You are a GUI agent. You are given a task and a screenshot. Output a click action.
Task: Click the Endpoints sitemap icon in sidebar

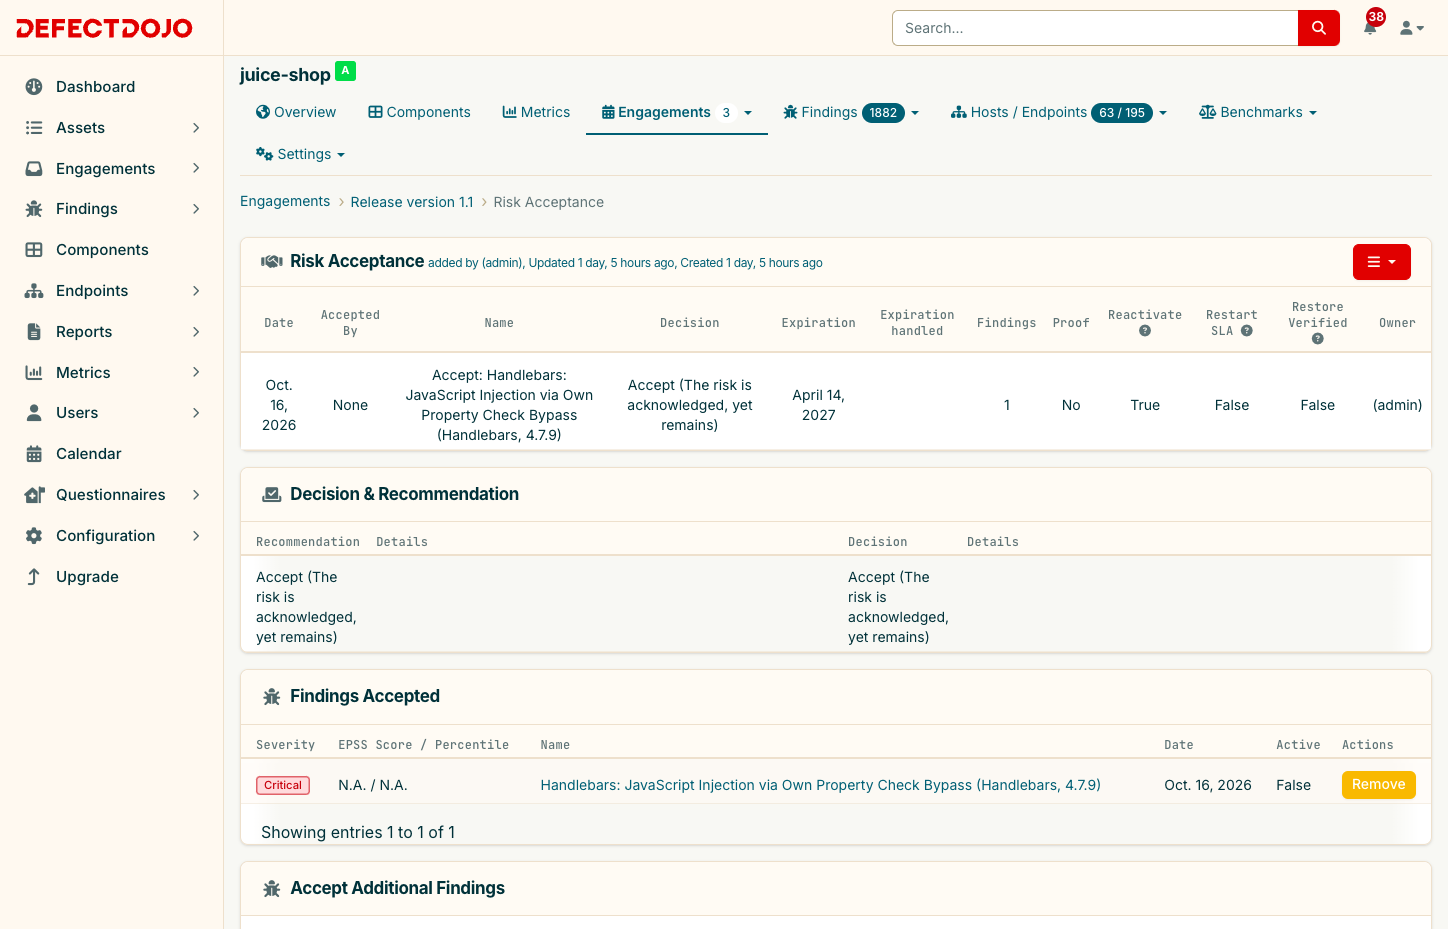click(34, 291)
